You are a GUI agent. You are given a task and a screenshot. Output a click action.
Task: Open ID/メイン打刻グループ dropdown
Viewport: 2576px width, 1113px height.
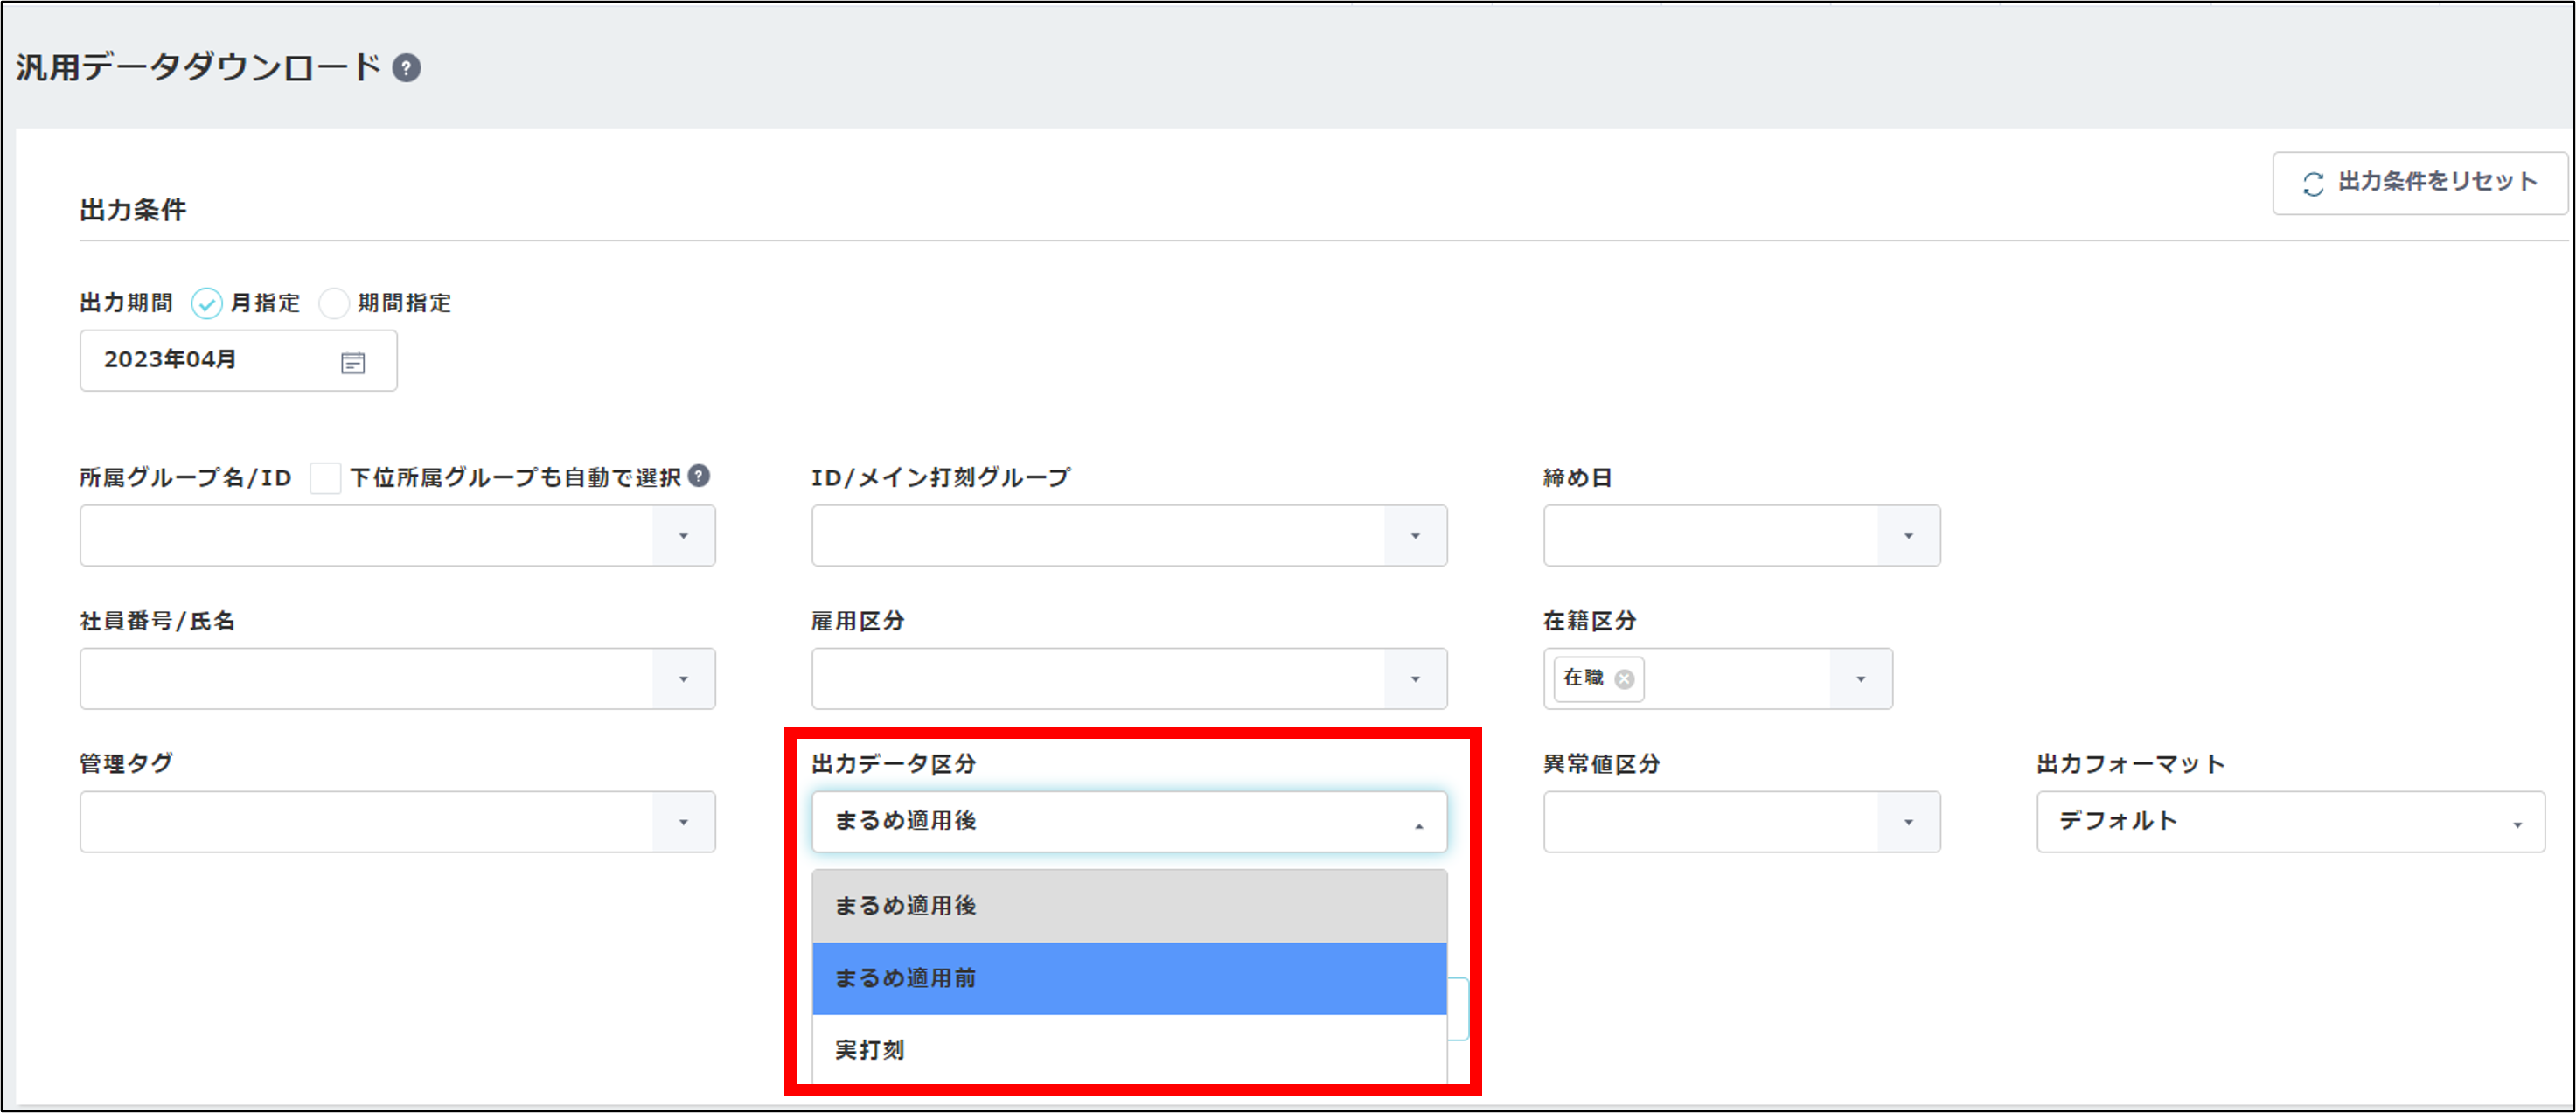[x=1415, y=536]
